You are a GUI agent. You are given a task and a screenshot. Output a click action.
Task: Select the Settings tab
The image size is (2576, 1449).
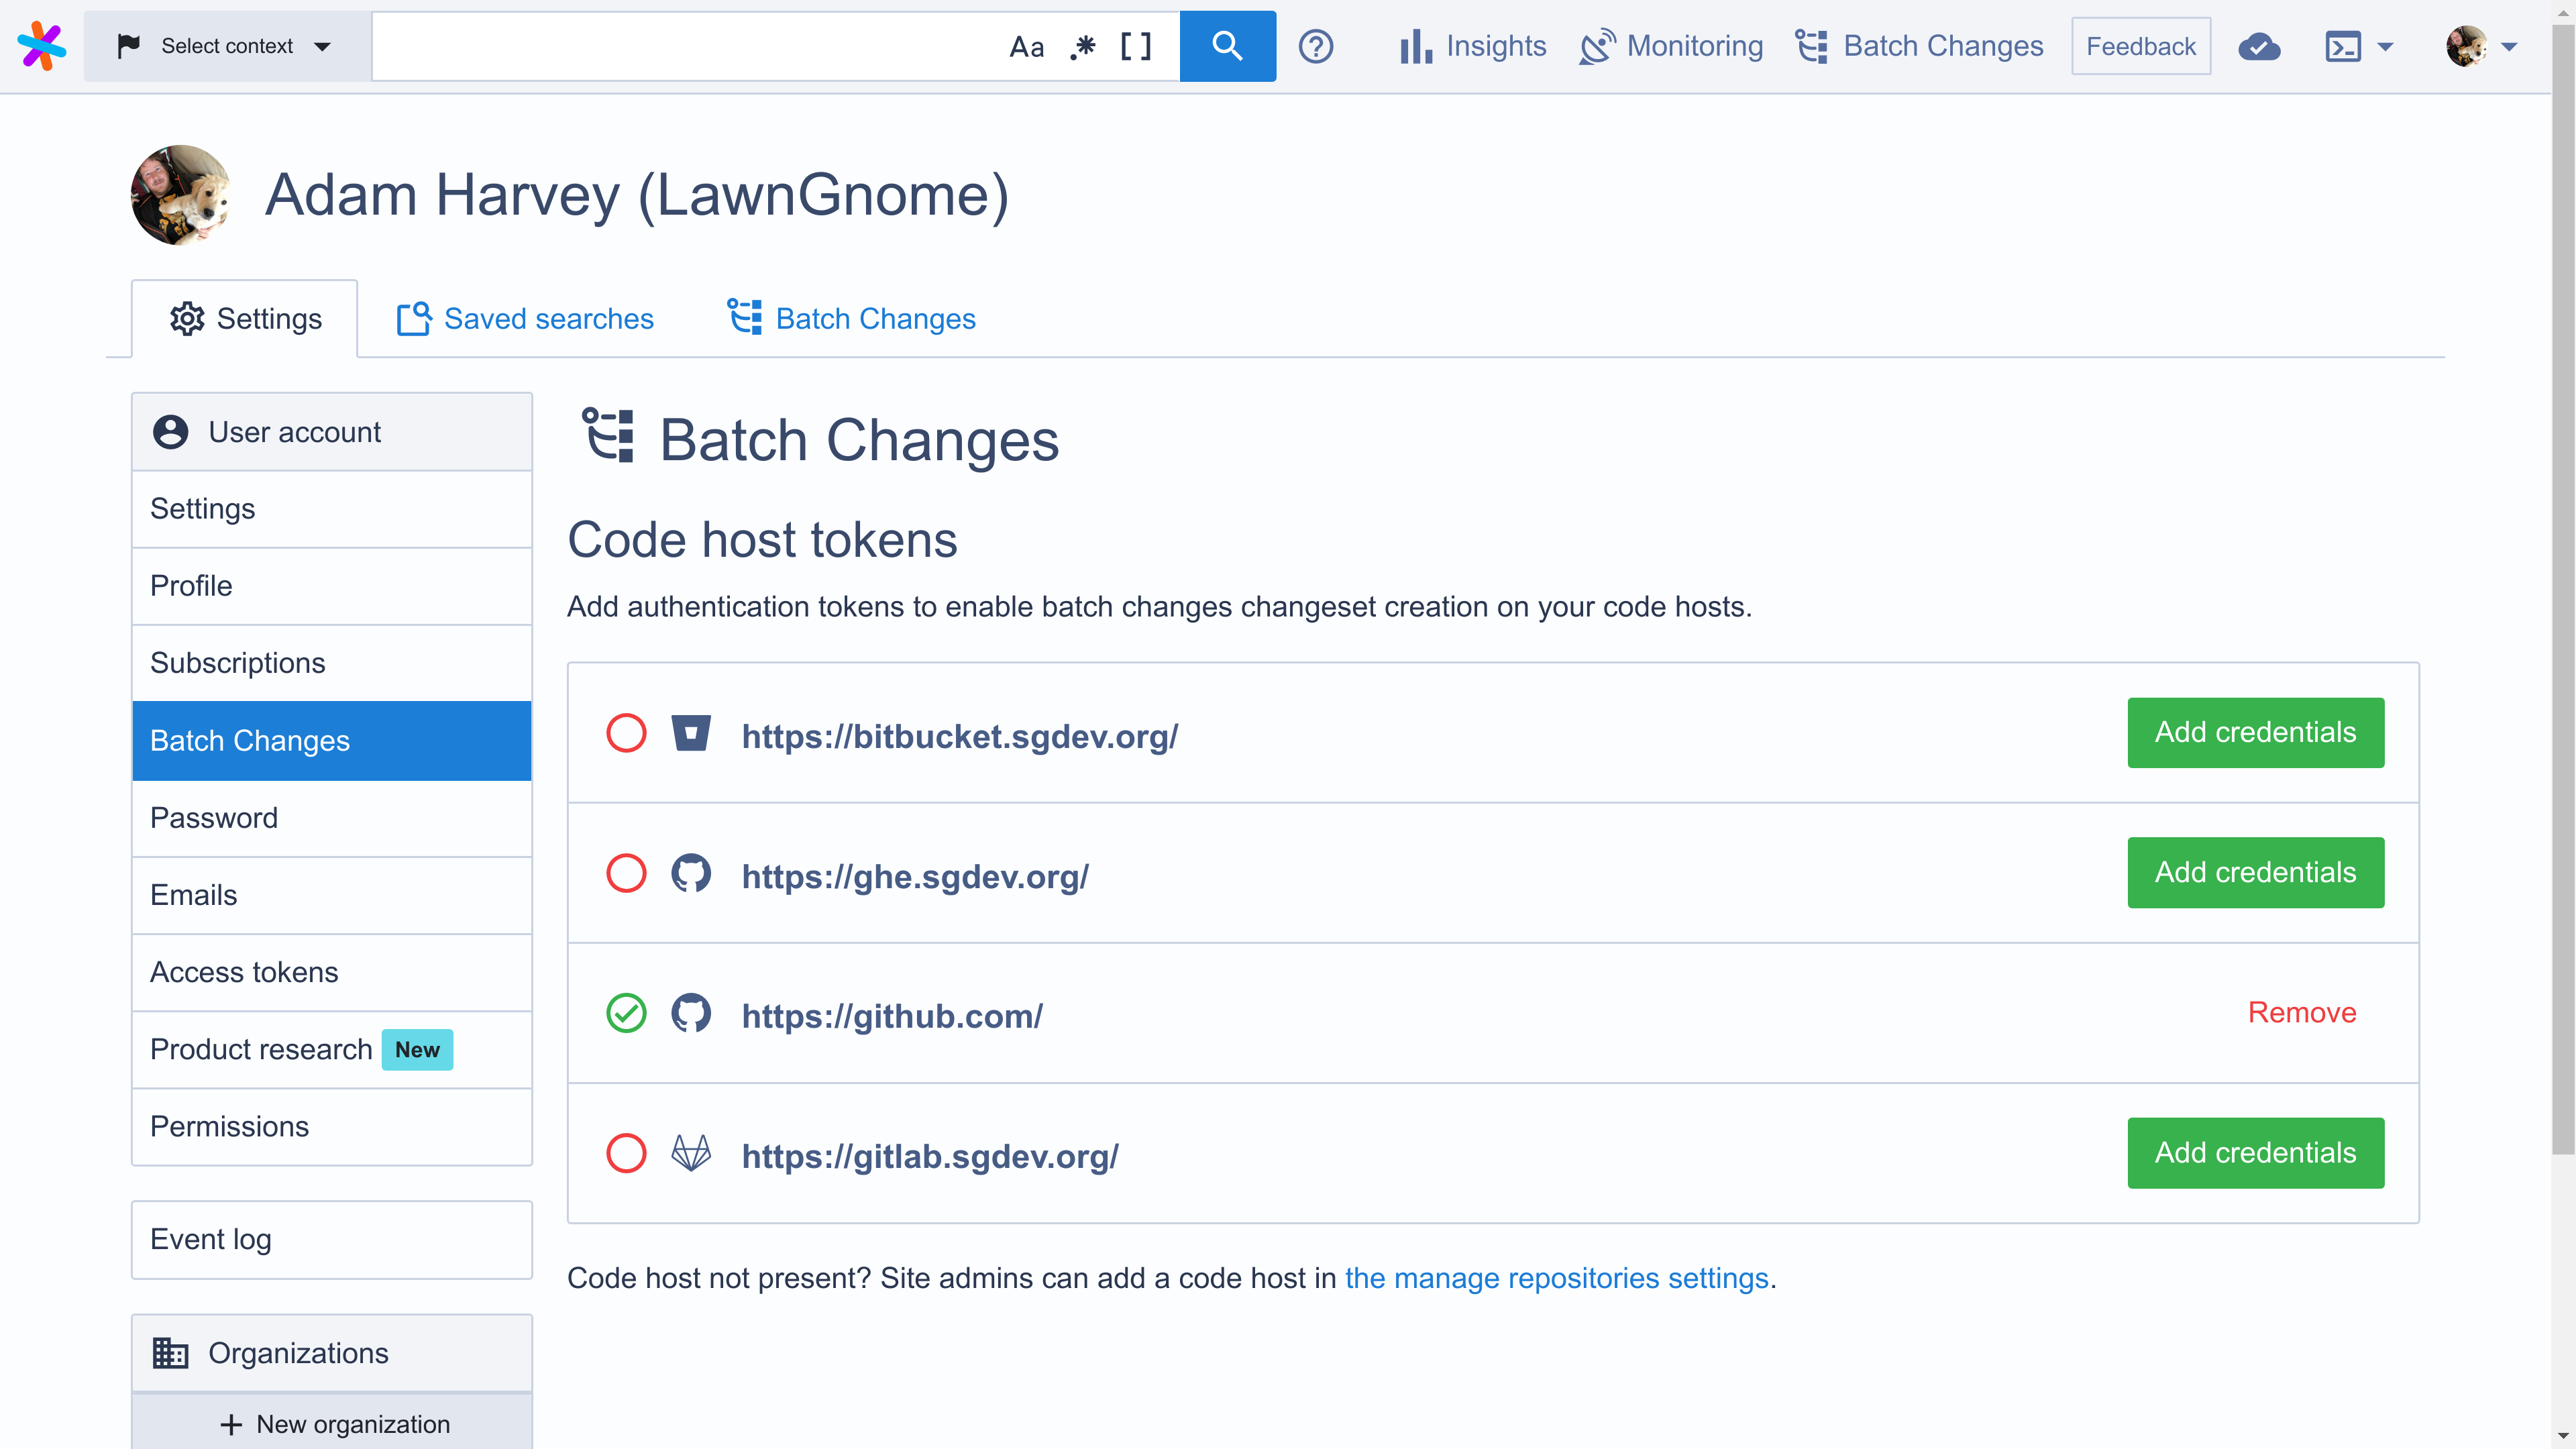point(245,319)
